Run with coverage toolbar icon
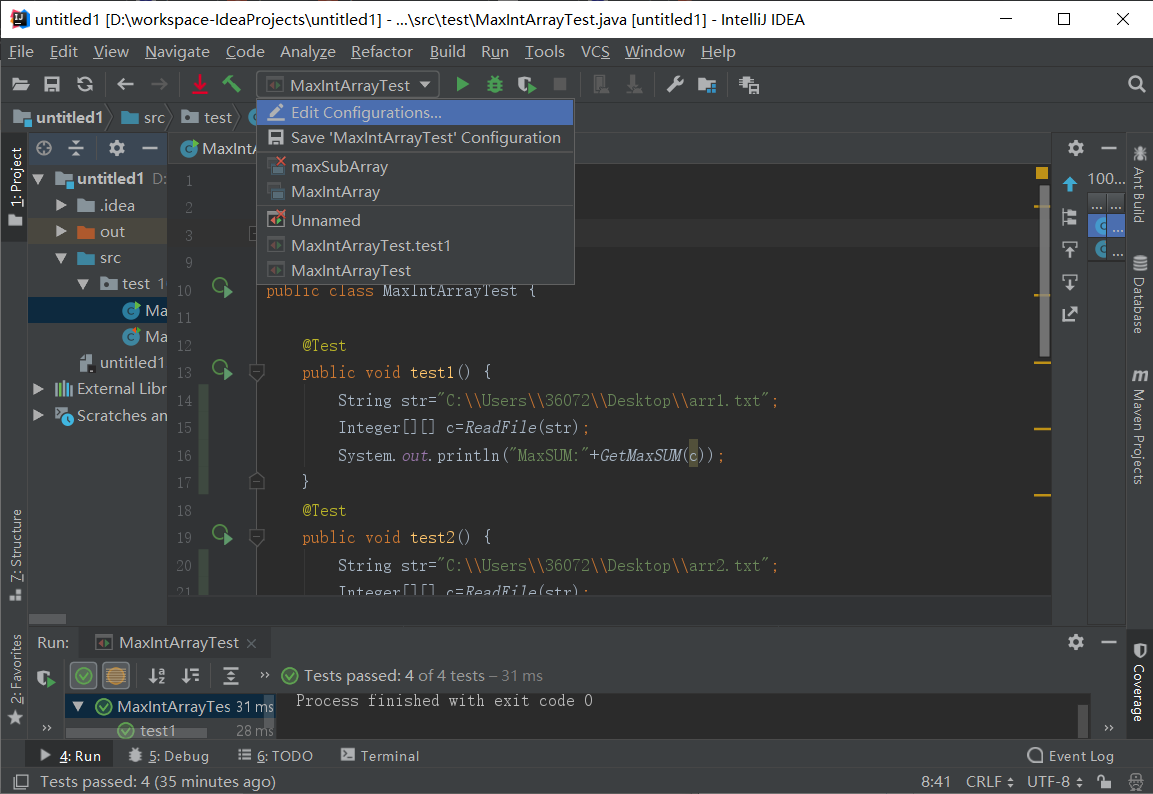The height and width of the screenshot is (794, 1153). pos(526,85)
